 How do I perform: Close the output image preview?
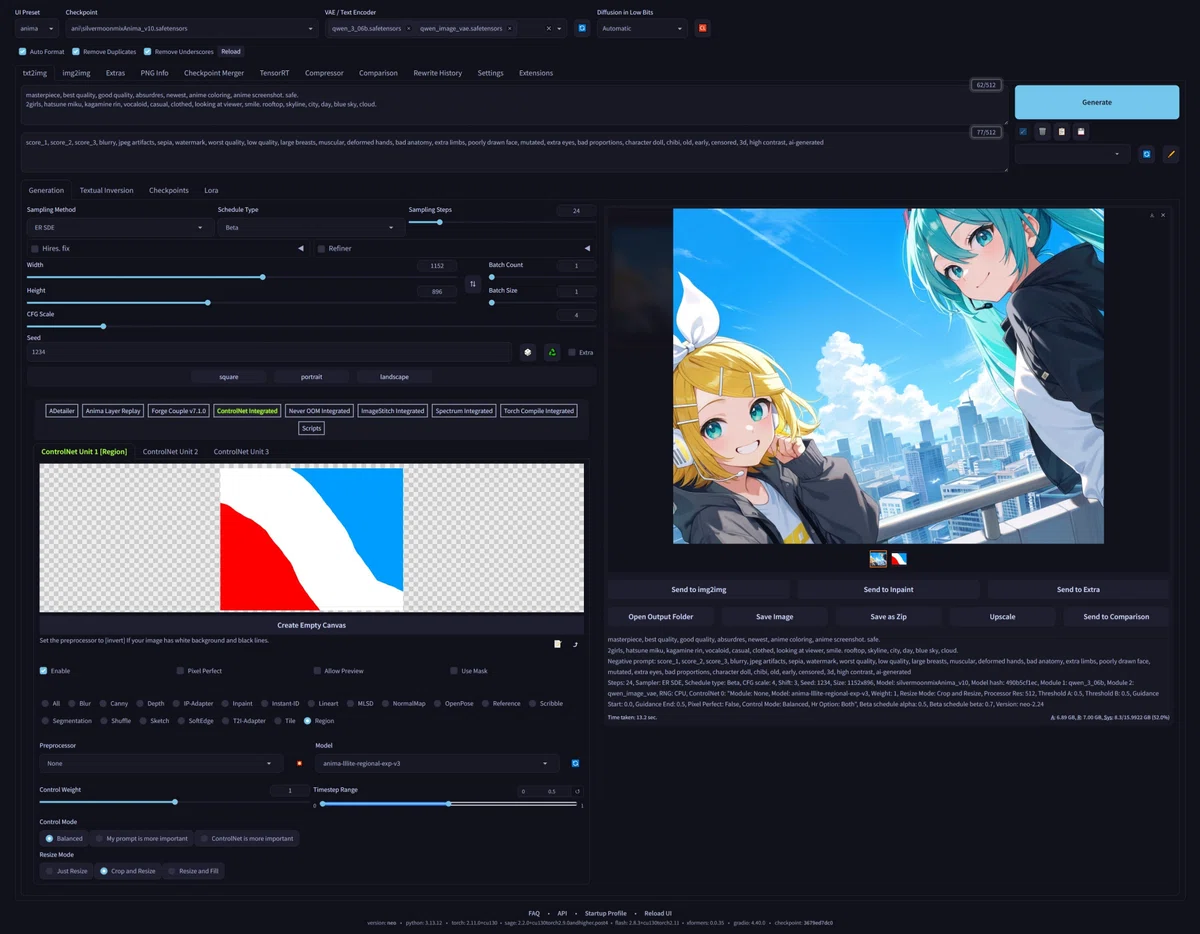[x=1163, y=215]
